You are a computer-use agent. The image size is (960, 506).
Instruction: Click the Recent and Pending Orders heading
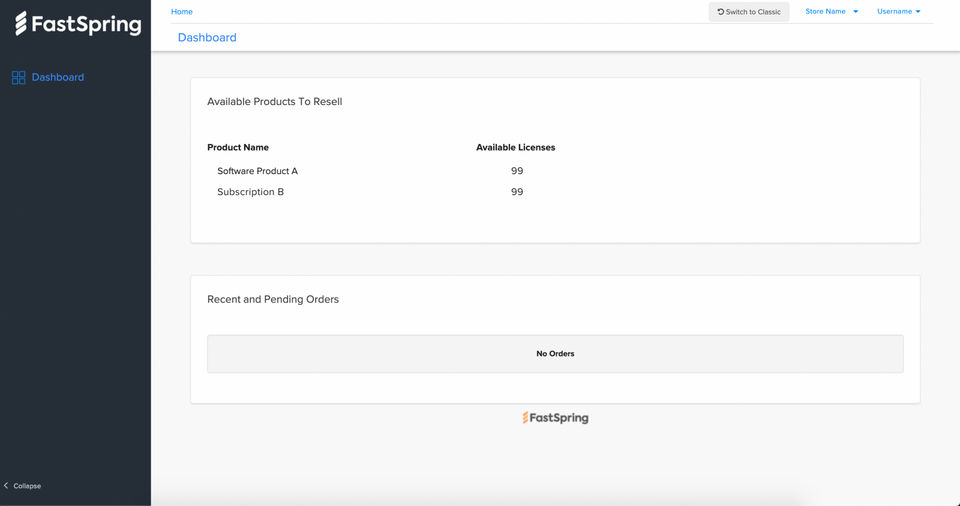pos(273,299)
